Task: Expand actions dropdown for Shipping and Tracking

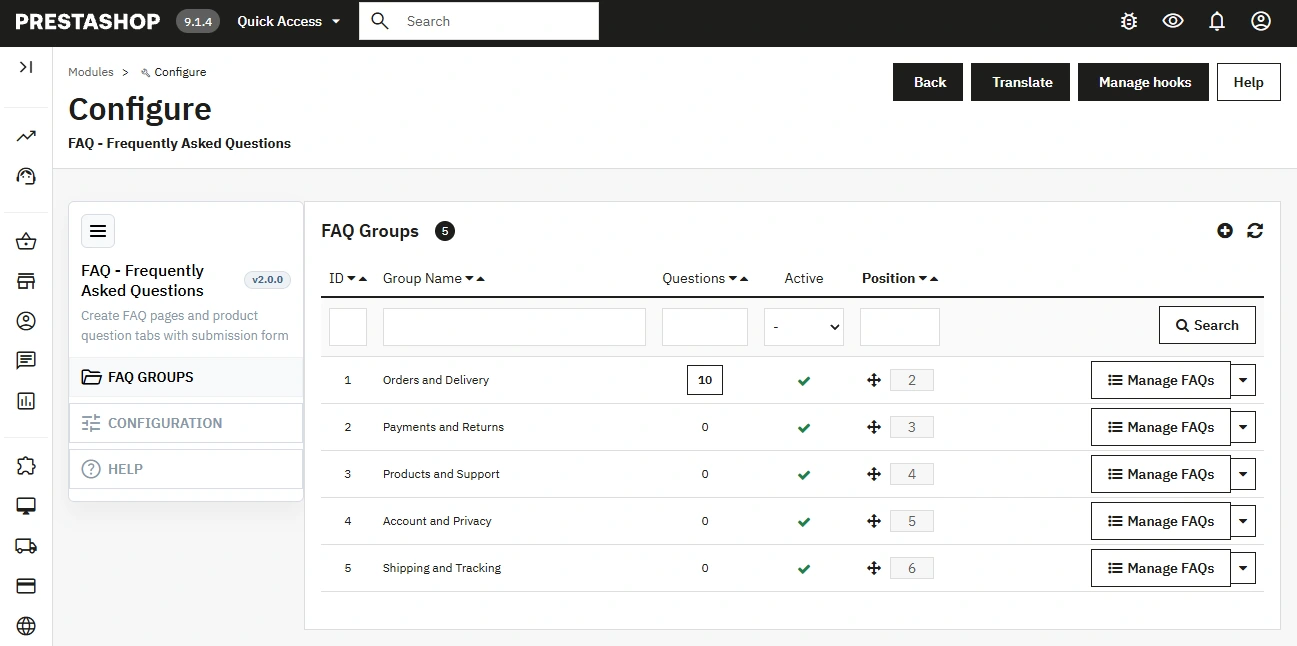Action: coord(1243,568)
